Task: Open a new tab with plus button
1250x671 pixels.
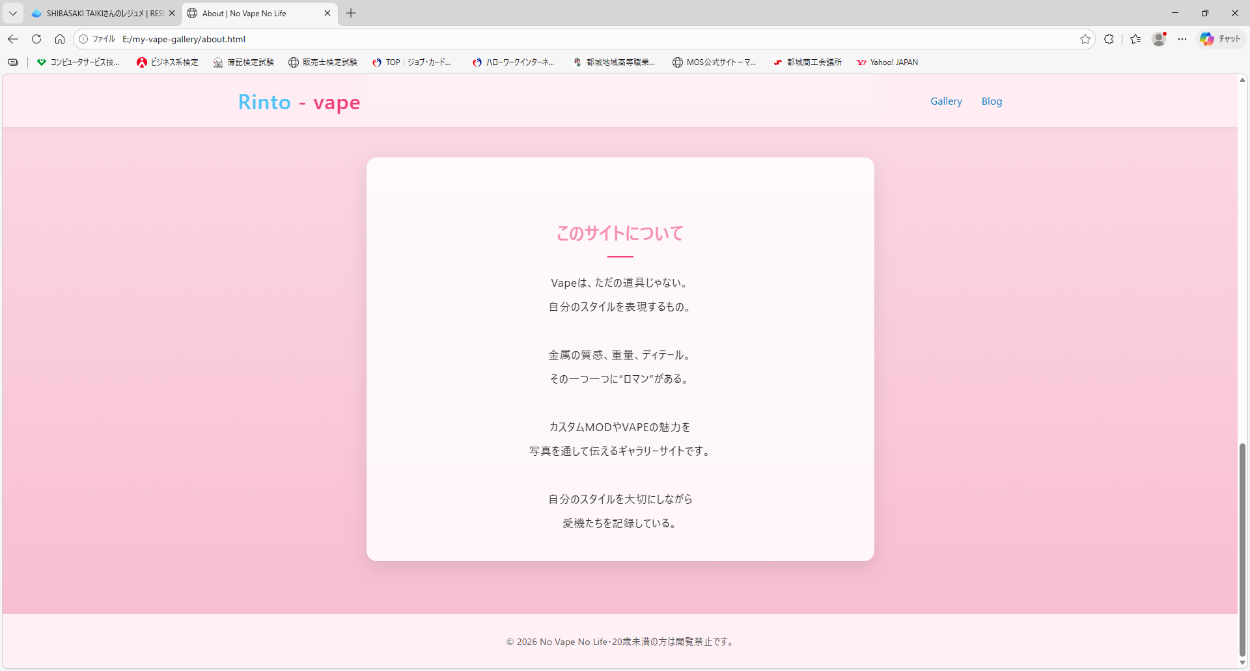Action: tap(351, 13)
